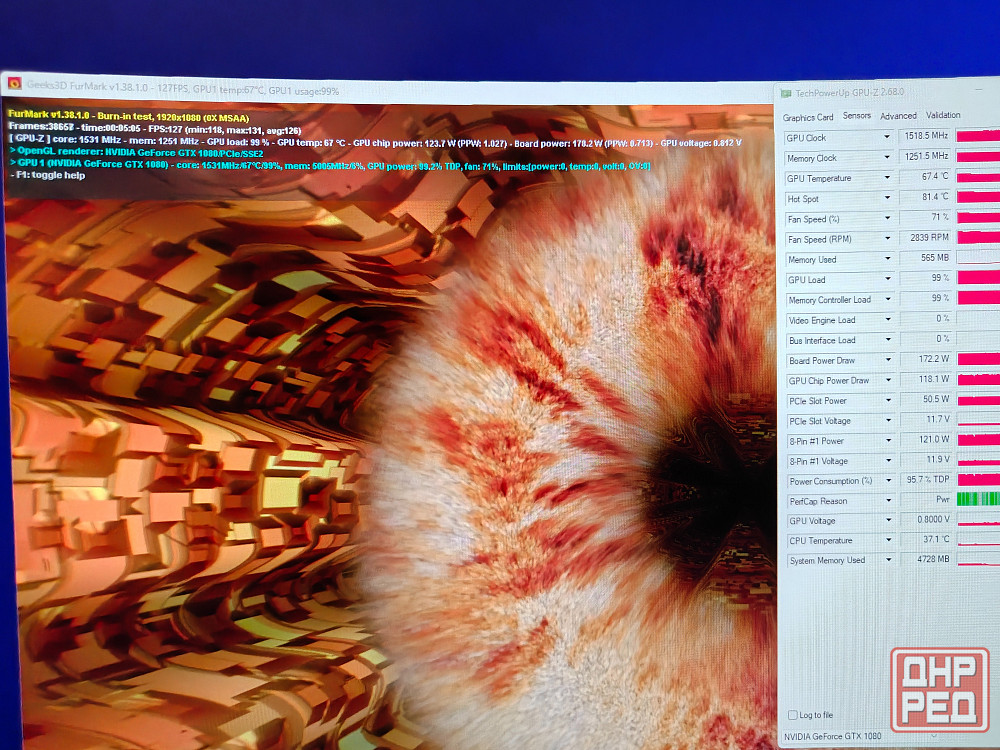The image size is (1000, 750).
Task: Expand the Hot Spot sensor dropdown
Action: pos(886,199)
